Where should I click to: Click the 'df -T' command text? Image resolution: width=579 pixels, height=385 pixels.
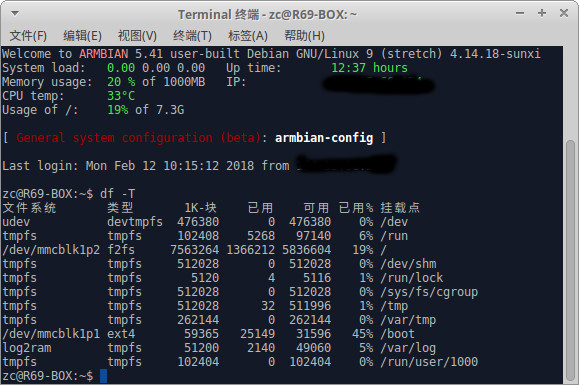tap(117, 194)
